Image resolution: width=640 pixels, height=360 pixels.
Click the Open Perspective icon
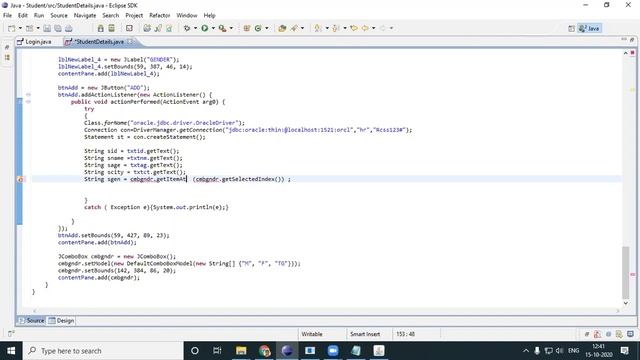coord(571,28)
